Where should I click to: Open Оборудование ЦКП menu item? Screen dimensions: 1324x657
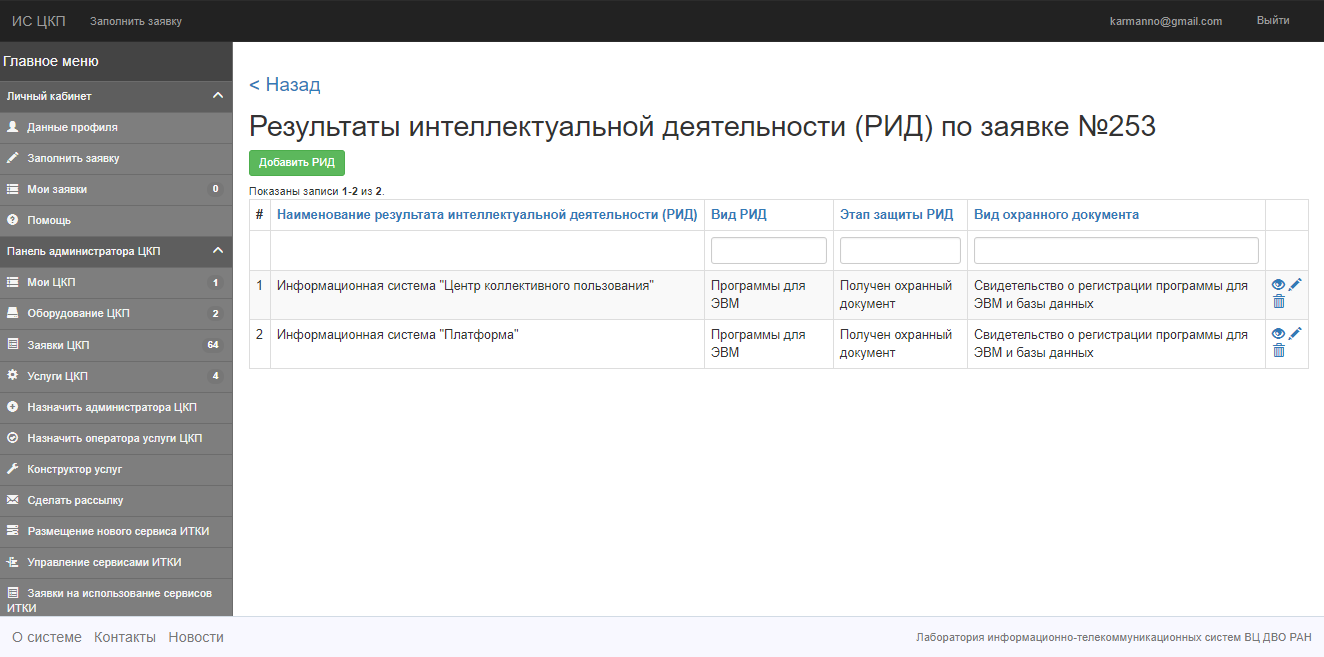pyautogui.click(x=116, y=313)
